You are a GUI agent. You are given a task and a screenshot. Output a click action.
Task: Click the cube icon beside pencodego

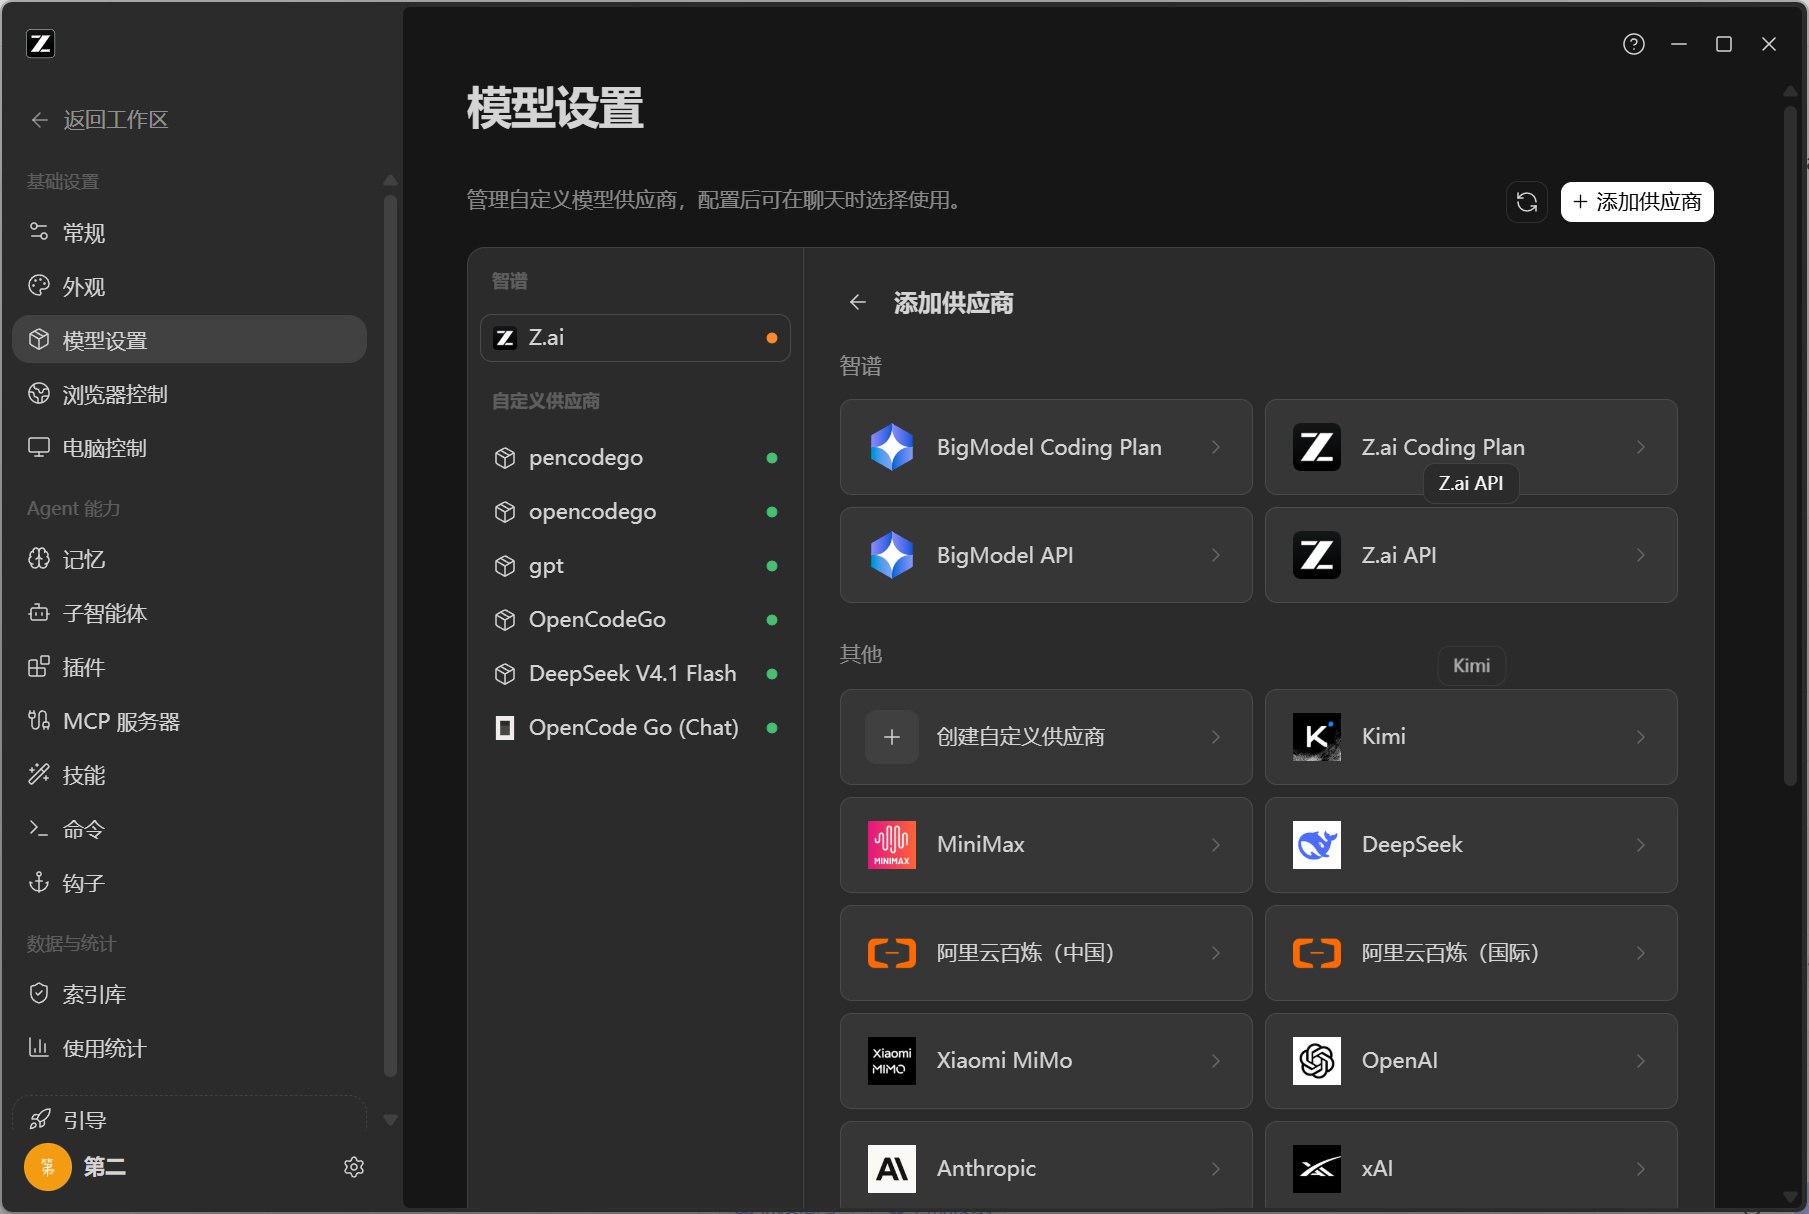505,458
